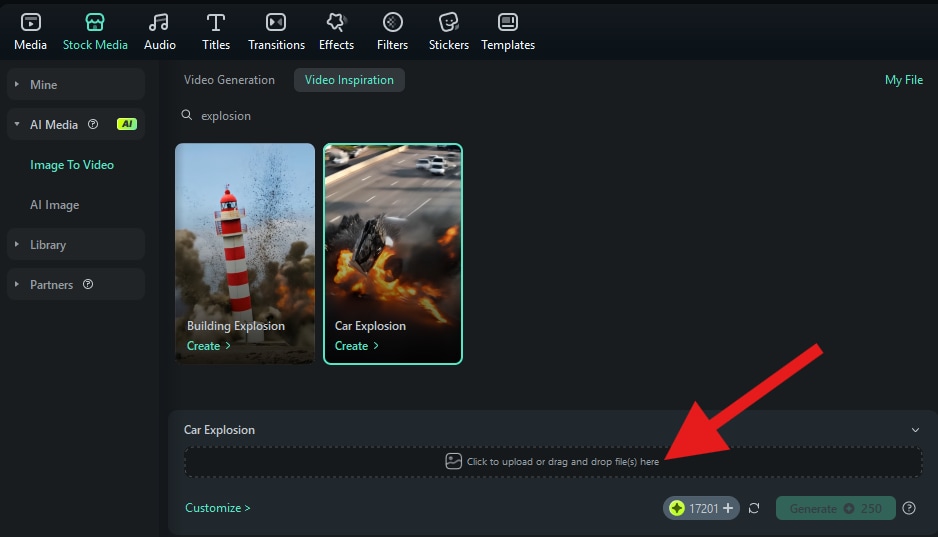Click the refresh credits icon
Screen dimensions: 938x537
(x=754, y=508)
